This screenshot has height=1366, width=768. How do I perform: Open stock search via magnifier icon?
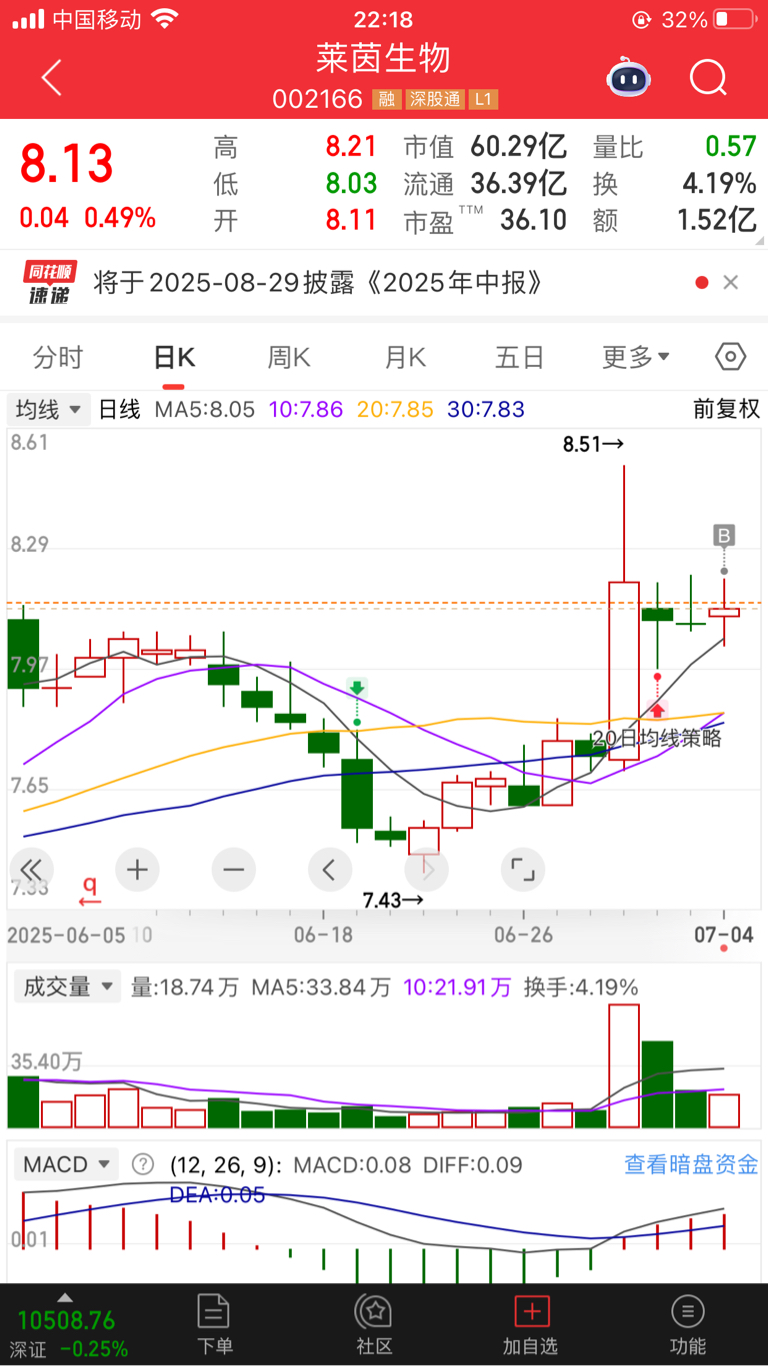tap(708, 77)
